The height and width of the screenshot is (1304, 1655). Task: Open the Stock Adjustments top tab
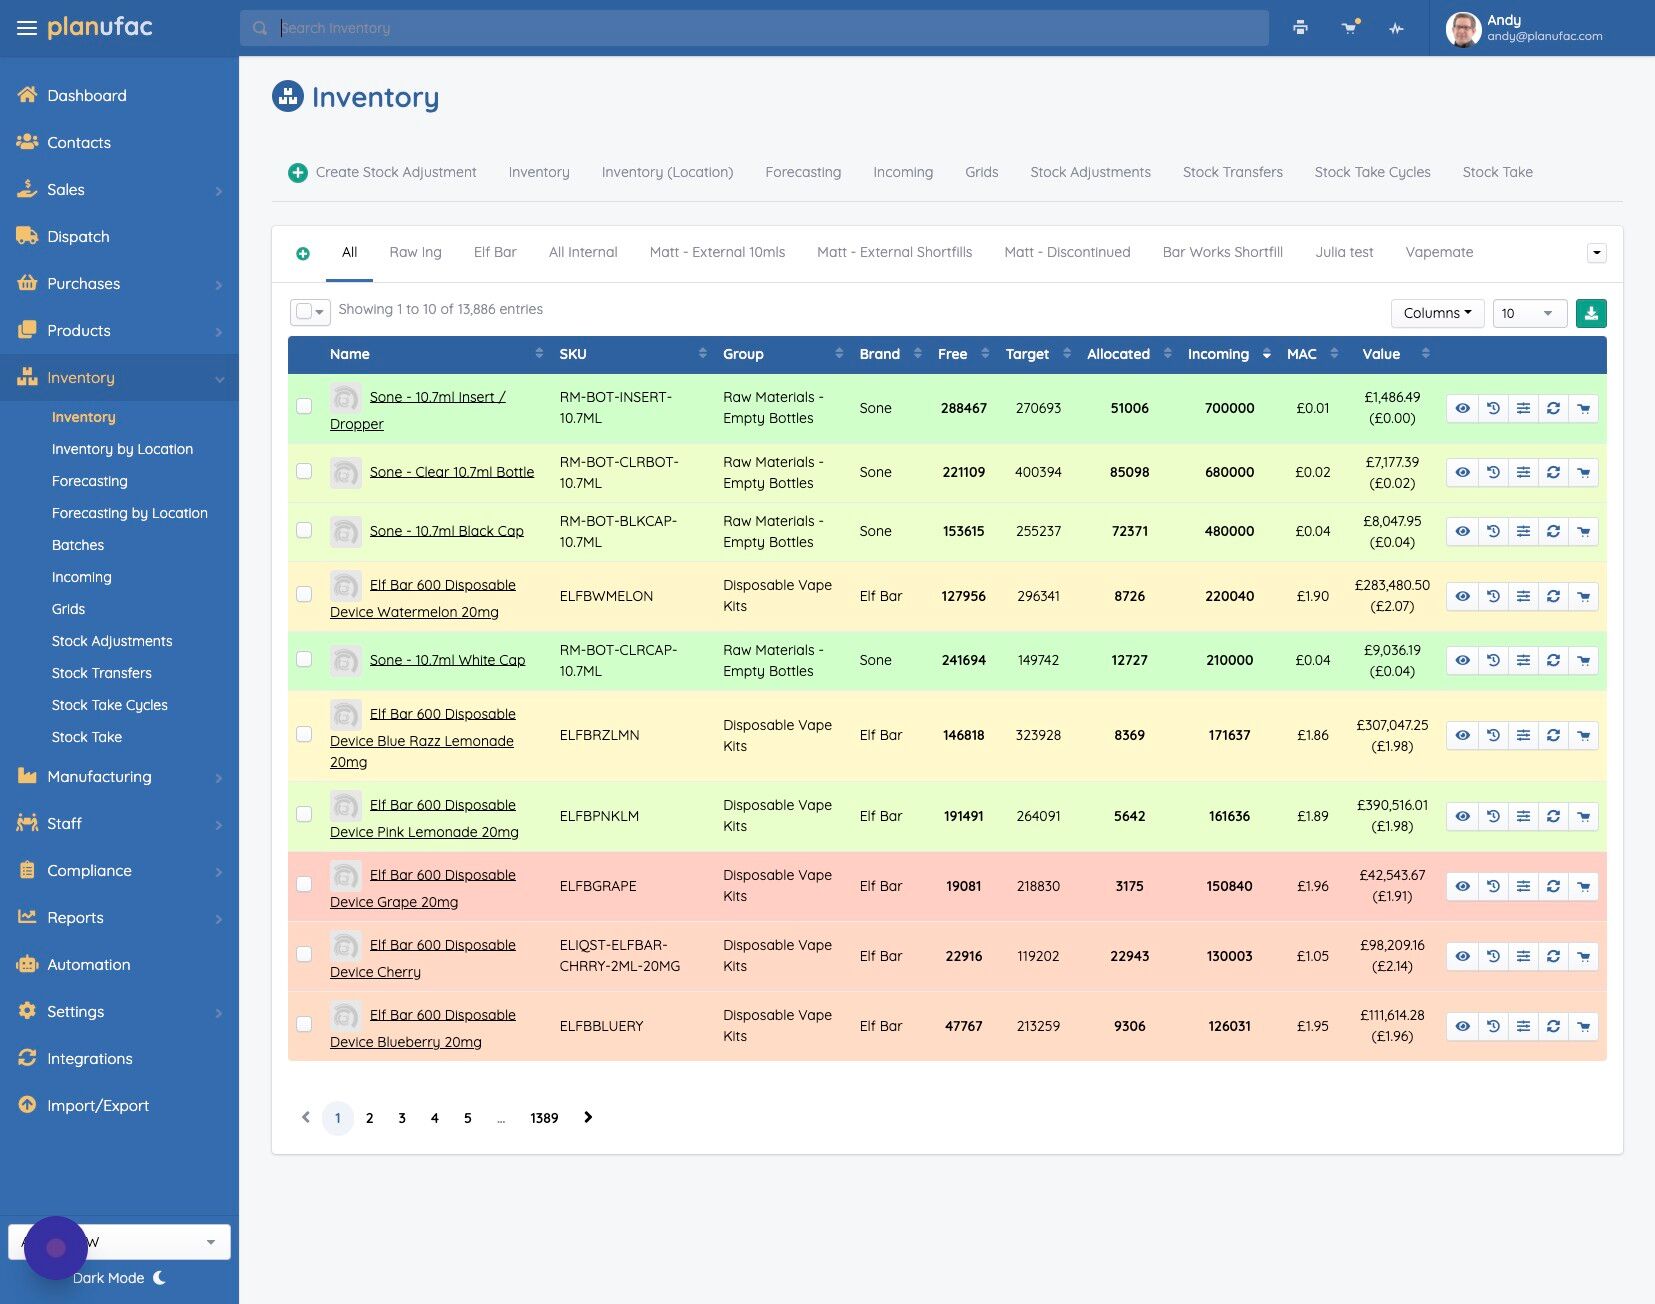pyautogui.click(x=1090, y=172)
